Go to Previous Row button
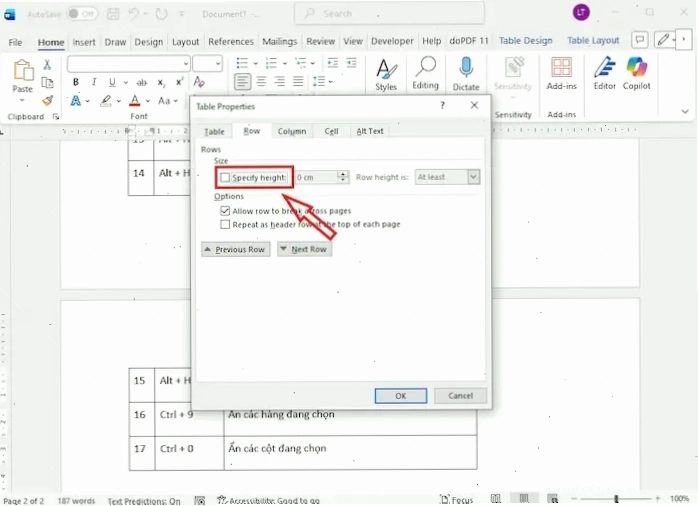The height and width of the screenshot is (506, 698). tap(235, 249)
